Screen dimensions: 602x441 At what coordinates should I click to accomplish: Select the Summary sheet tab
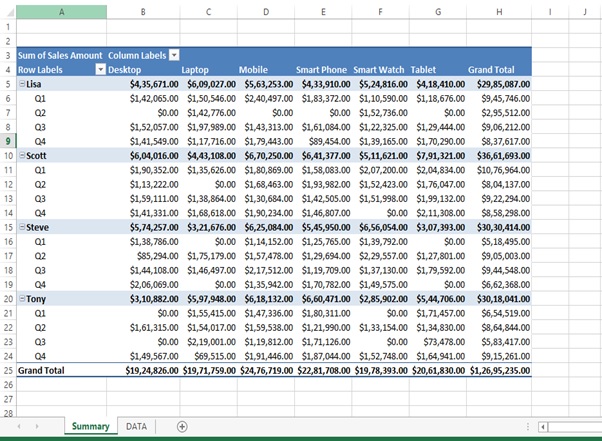point(90,427)
